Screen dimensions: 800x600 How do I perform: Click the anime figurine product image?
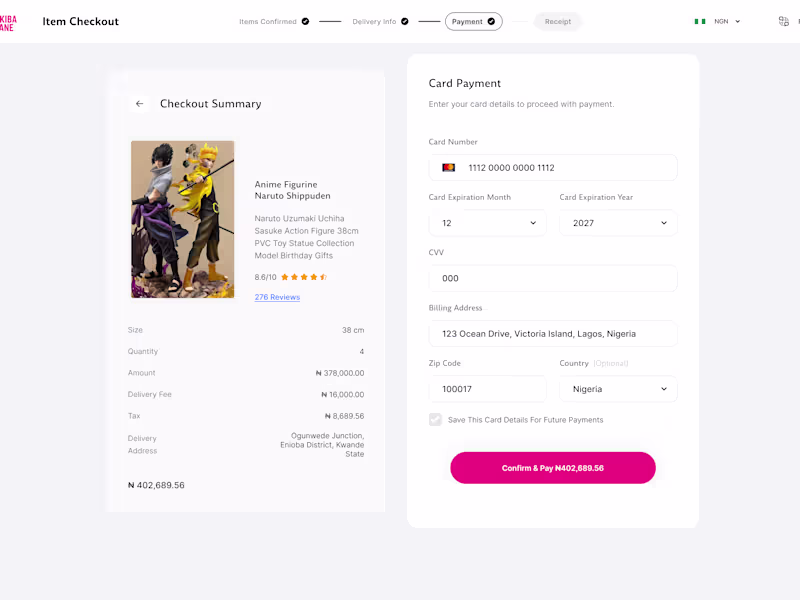pos(182,219)
